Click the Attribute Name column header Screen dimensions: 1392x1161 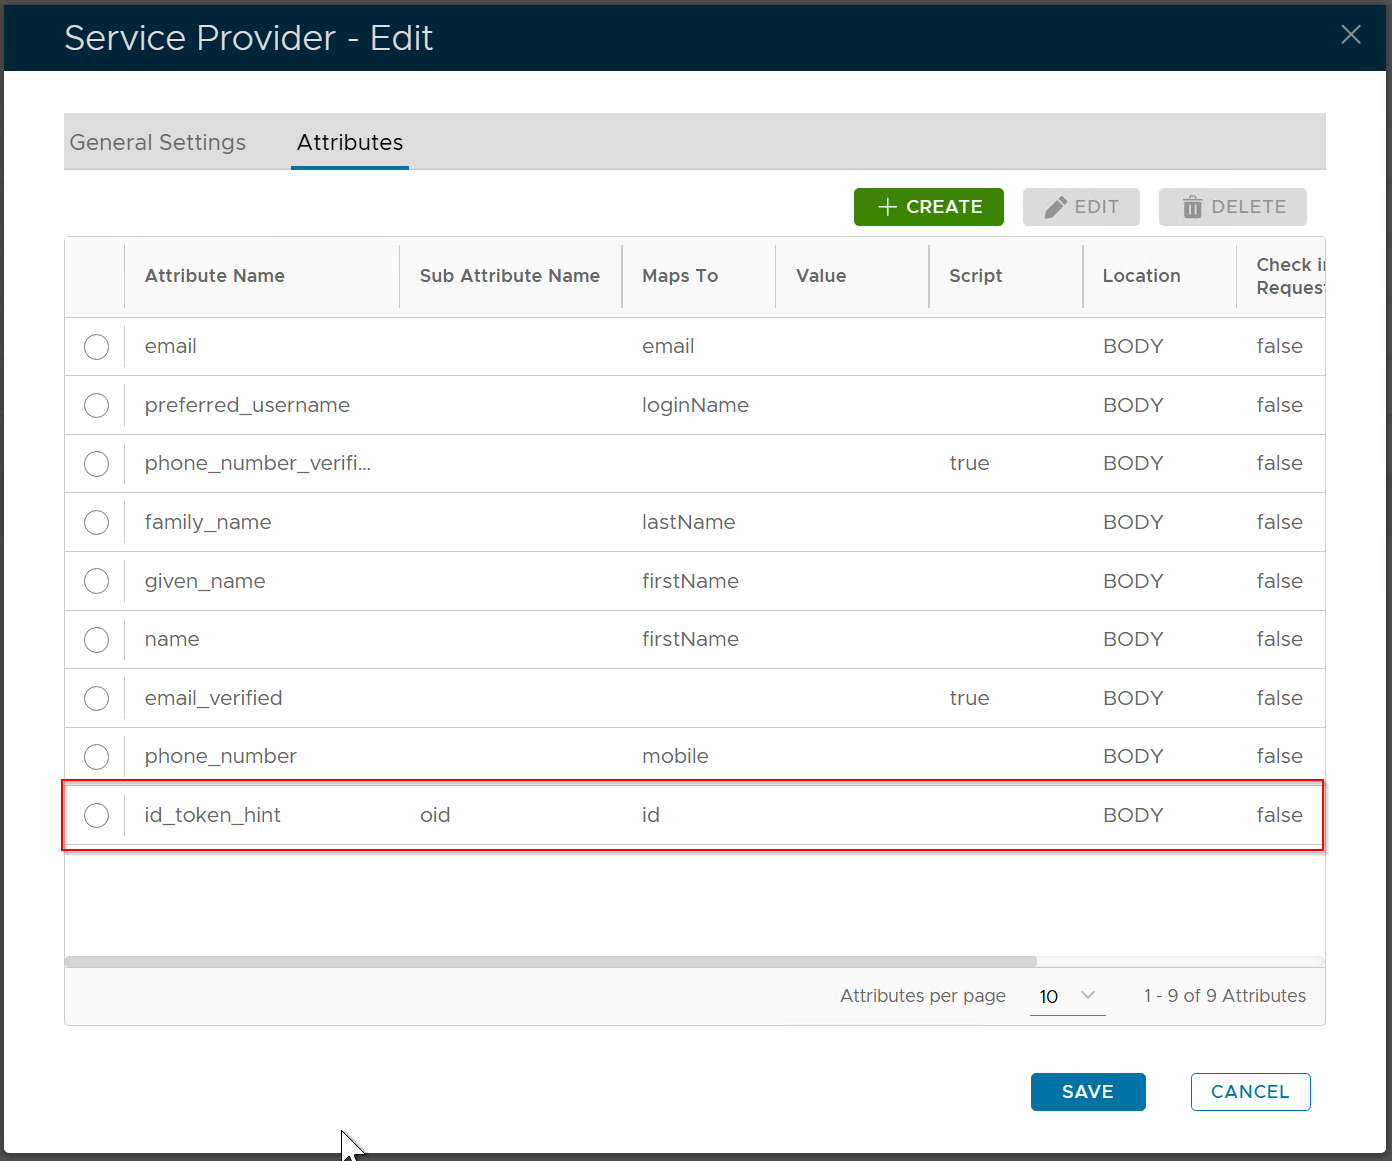coord(215,276)
